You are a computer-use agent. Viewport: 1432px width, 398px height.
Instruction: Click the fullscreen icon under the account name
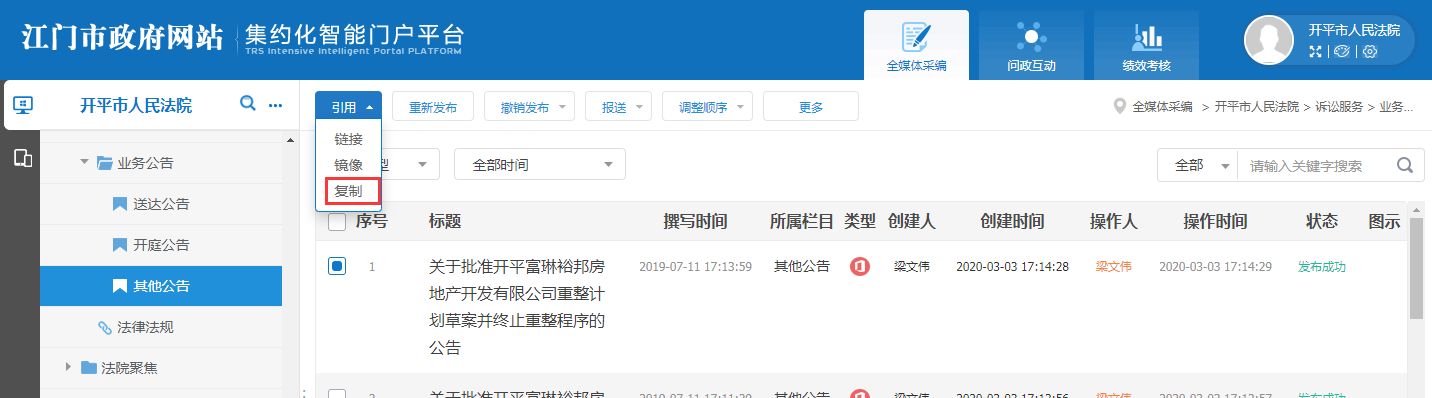click(1316, 51)
